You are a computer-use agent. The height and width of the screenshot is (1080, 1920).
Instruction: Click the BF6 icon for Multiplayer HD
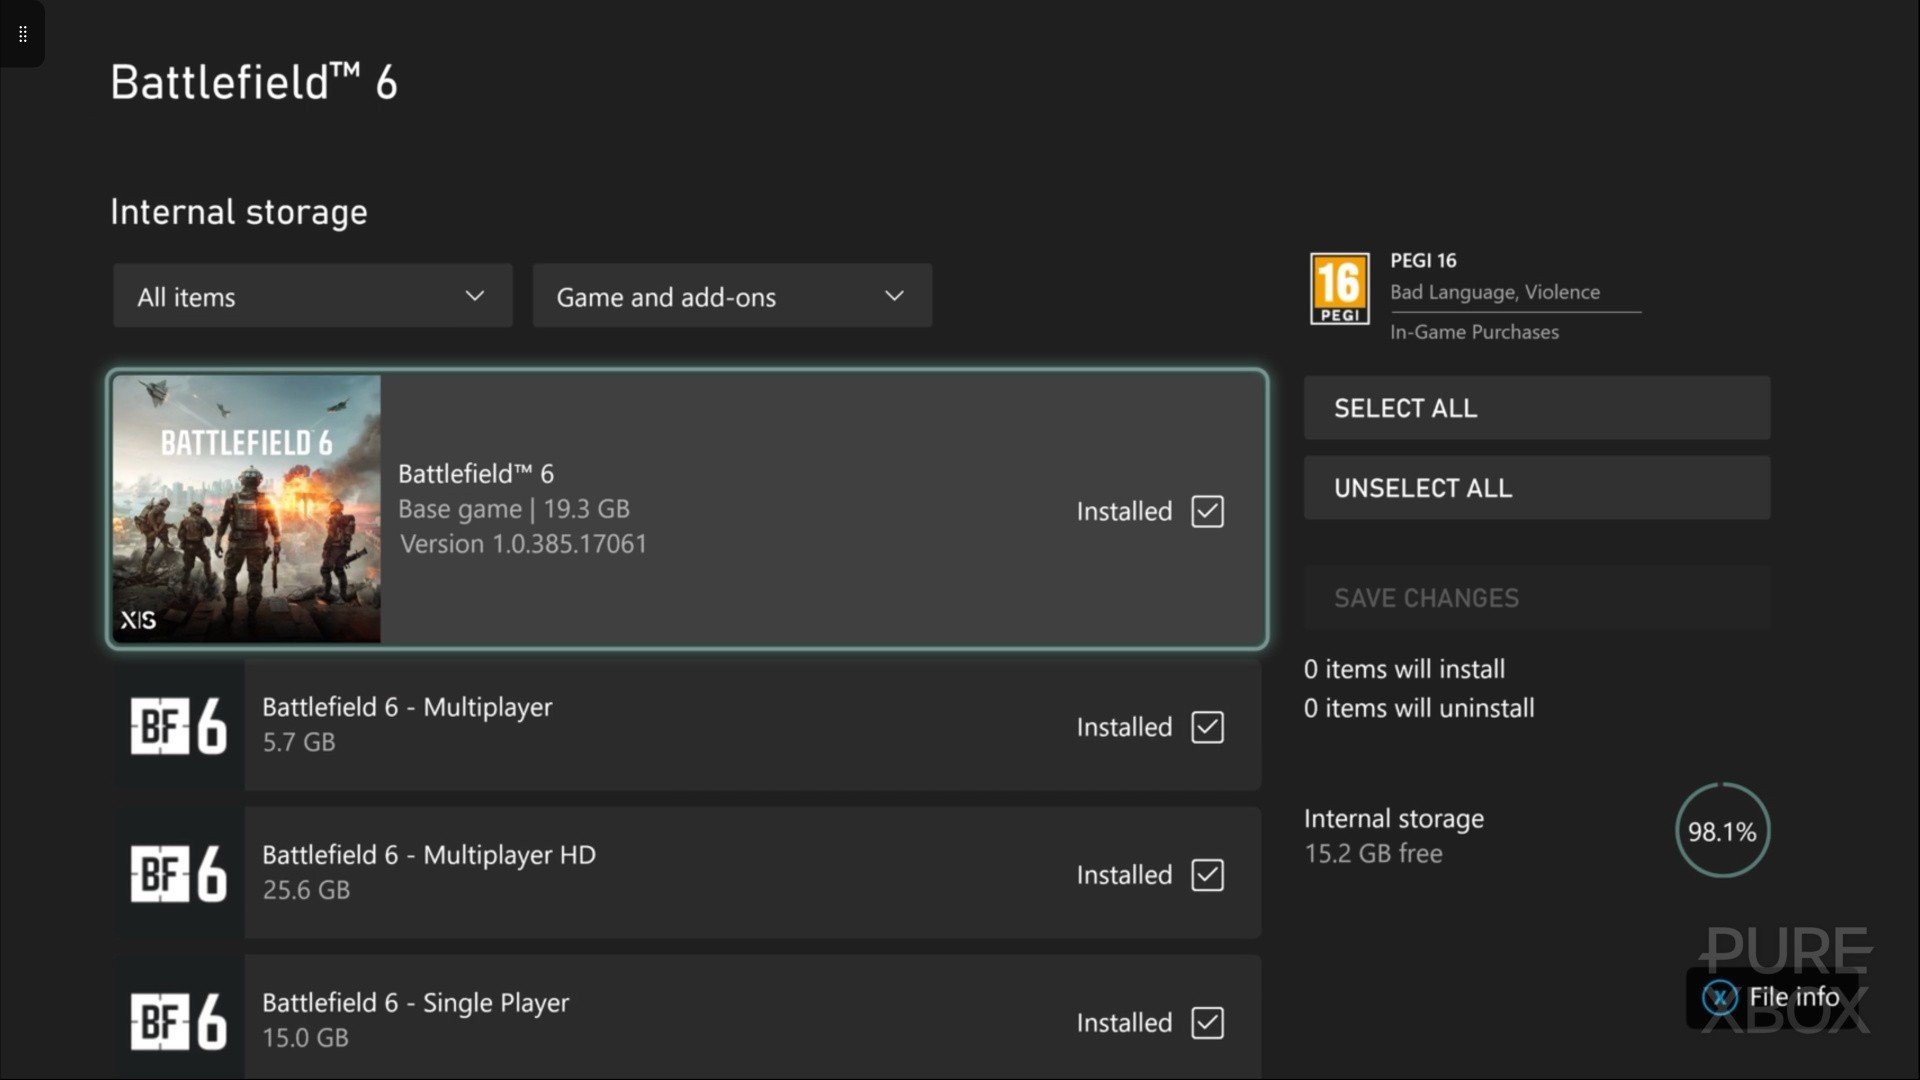[178, 873]
